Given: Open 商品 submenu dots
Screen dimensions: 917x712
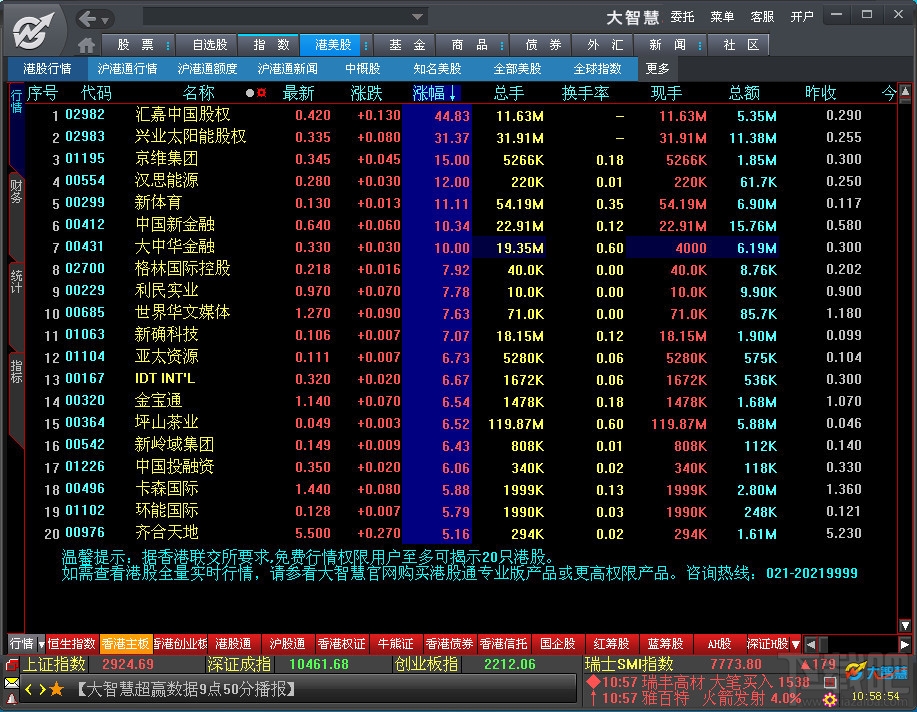Looking at the screenshot, I should click(502, 45).
